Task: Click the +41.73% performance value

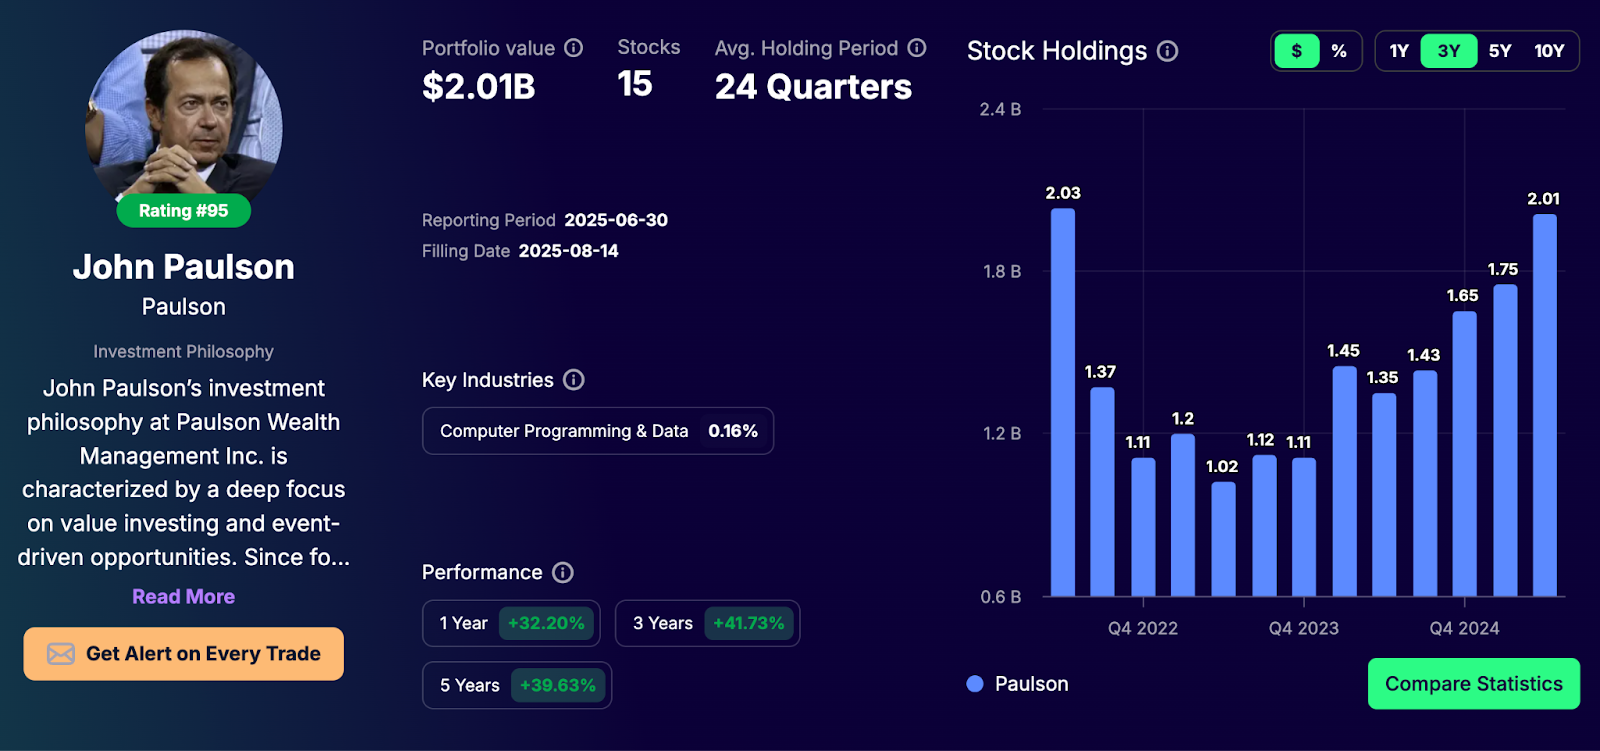Action: pos(749,623)
